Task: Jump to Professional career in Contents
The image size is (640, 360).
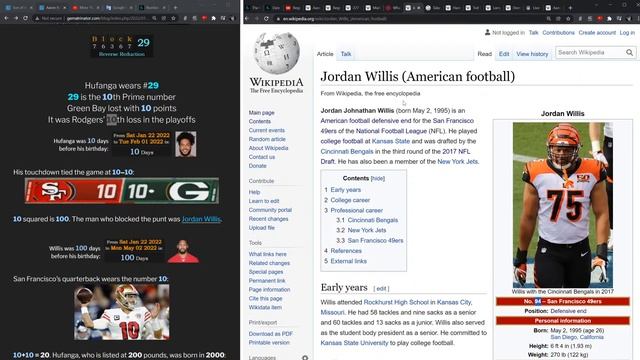Action: (356, 210)
